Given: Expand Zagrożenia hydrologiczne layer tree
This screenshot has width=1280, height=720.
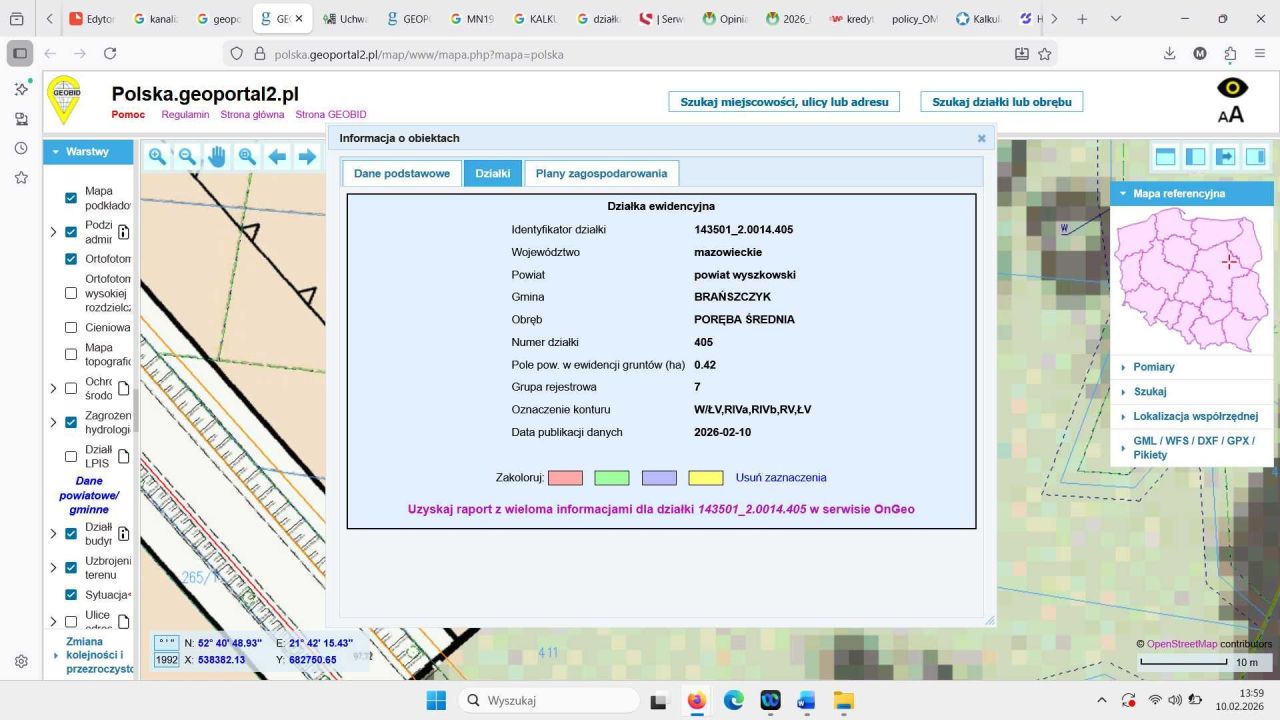Looking at the screenshot, I should pyautogui.click(x=53, y=422).
